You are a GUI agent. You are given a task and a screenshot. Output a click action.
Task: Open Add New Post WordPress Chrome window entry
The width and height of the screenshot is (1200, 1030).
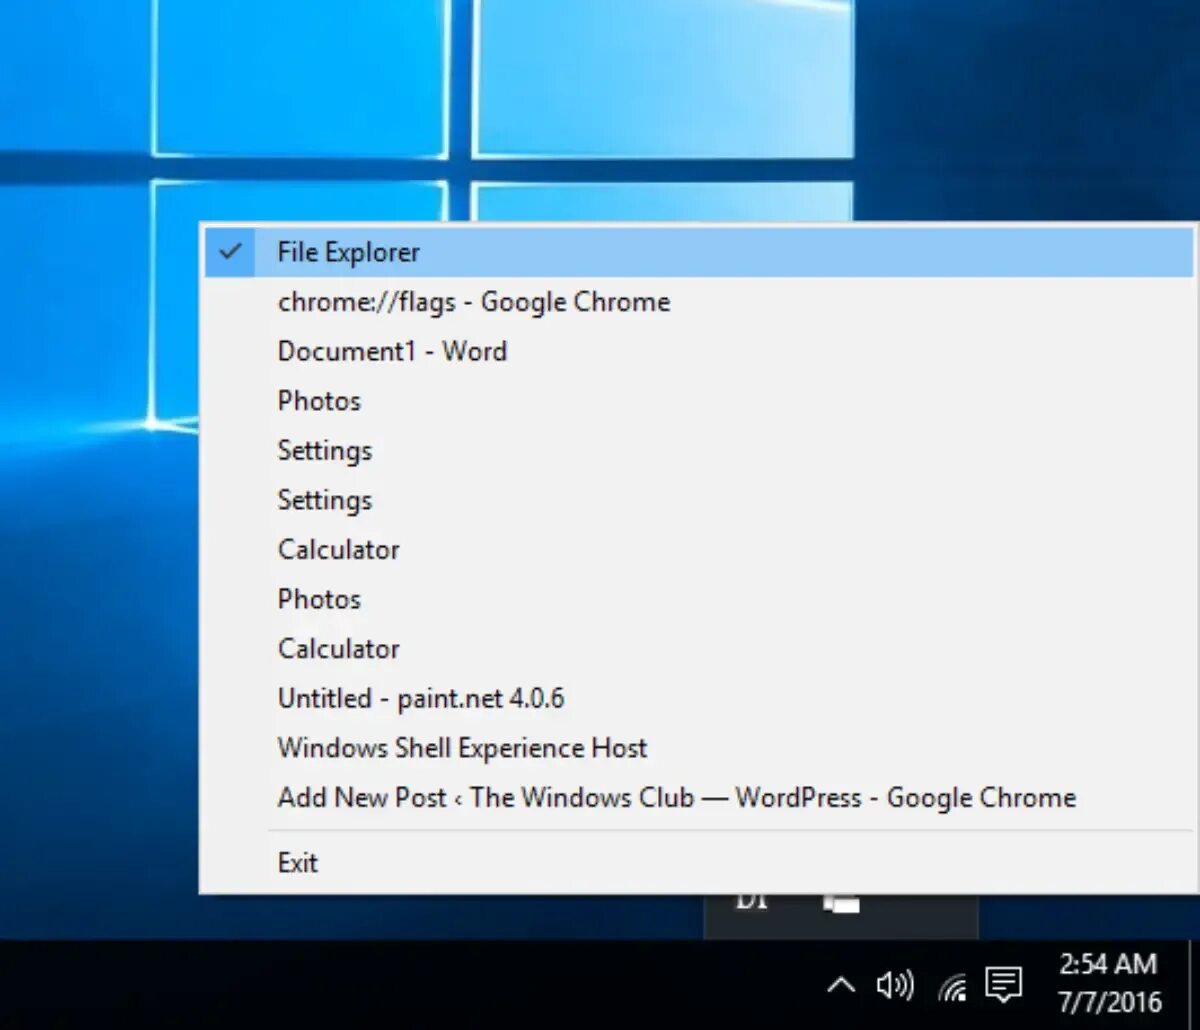699,797
